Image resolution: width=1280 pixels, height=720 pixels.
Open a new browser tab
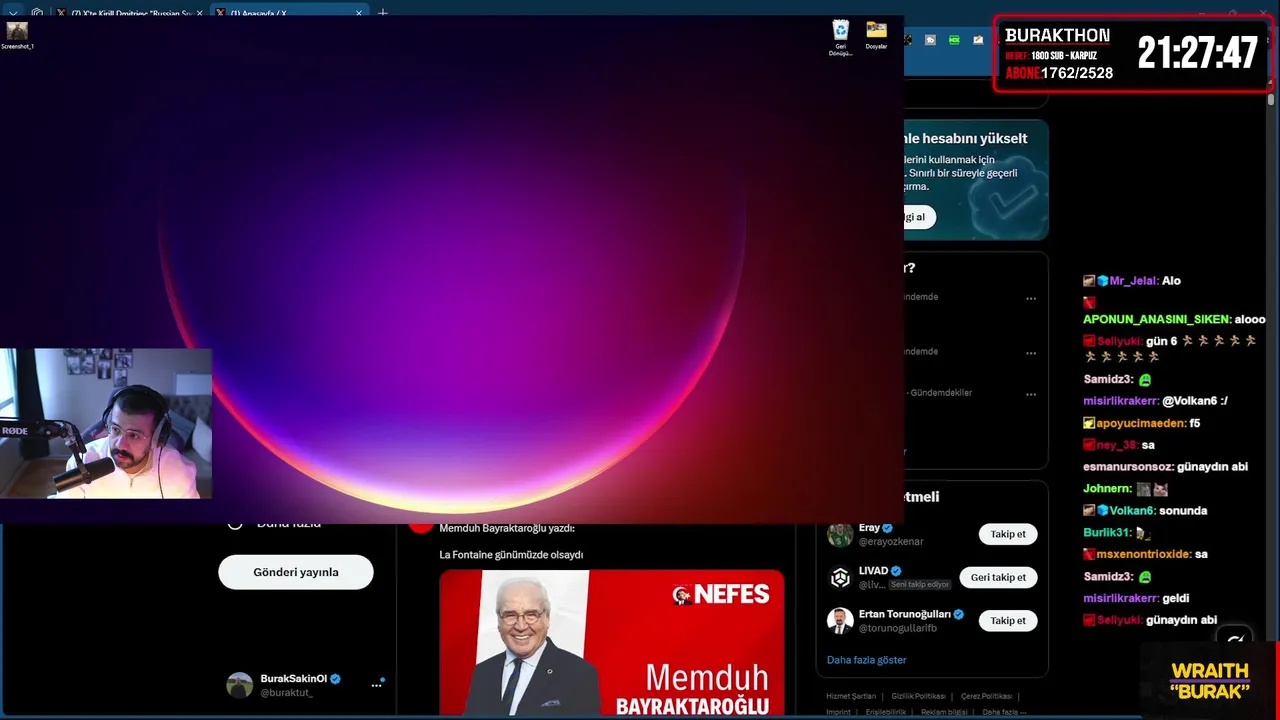point(383,13)
